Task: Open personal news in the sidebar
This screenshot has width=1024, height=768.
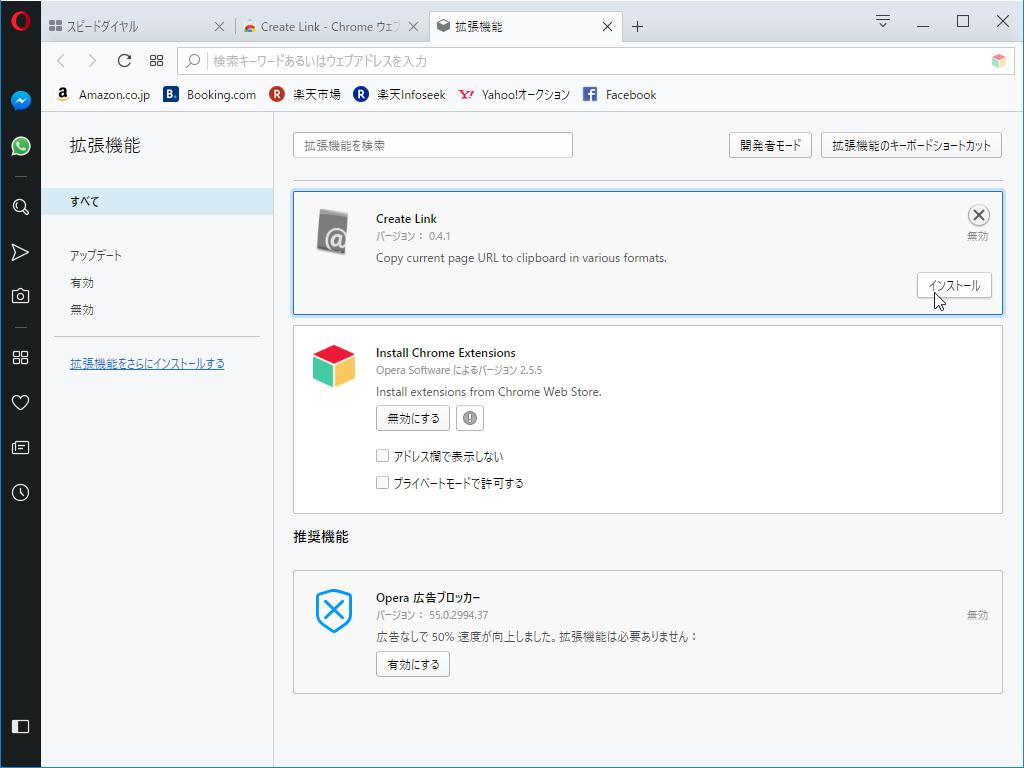Action: (20, 447)
